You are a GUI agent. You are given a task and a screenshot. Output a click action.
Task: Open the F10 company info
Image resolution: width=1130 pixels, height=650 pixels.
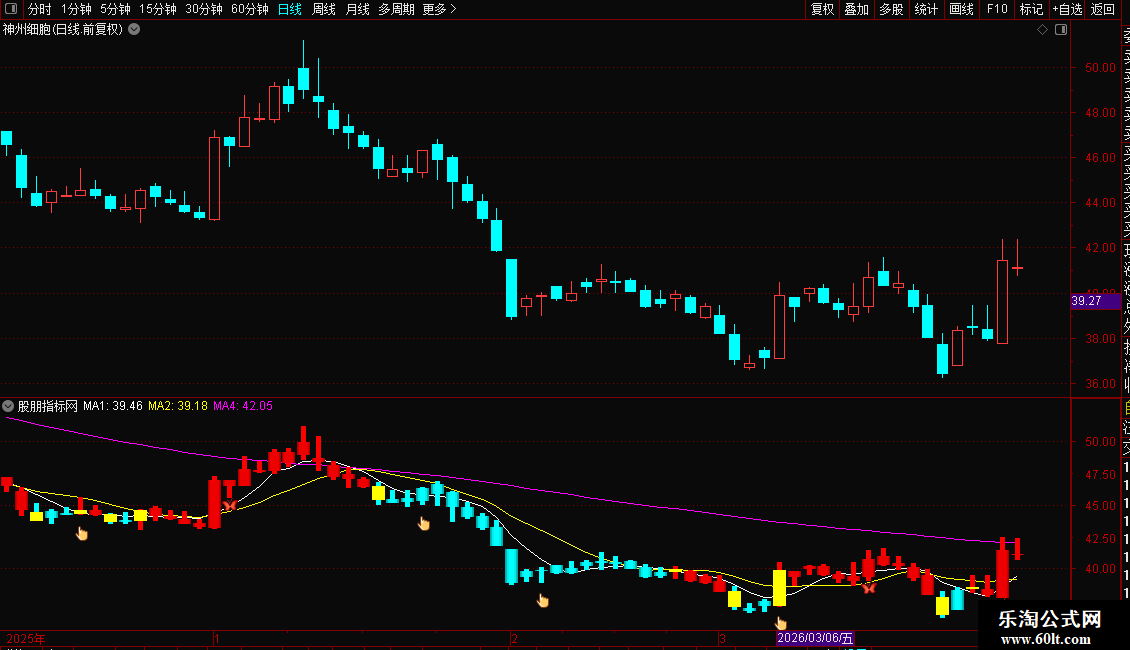click(997, 9)
